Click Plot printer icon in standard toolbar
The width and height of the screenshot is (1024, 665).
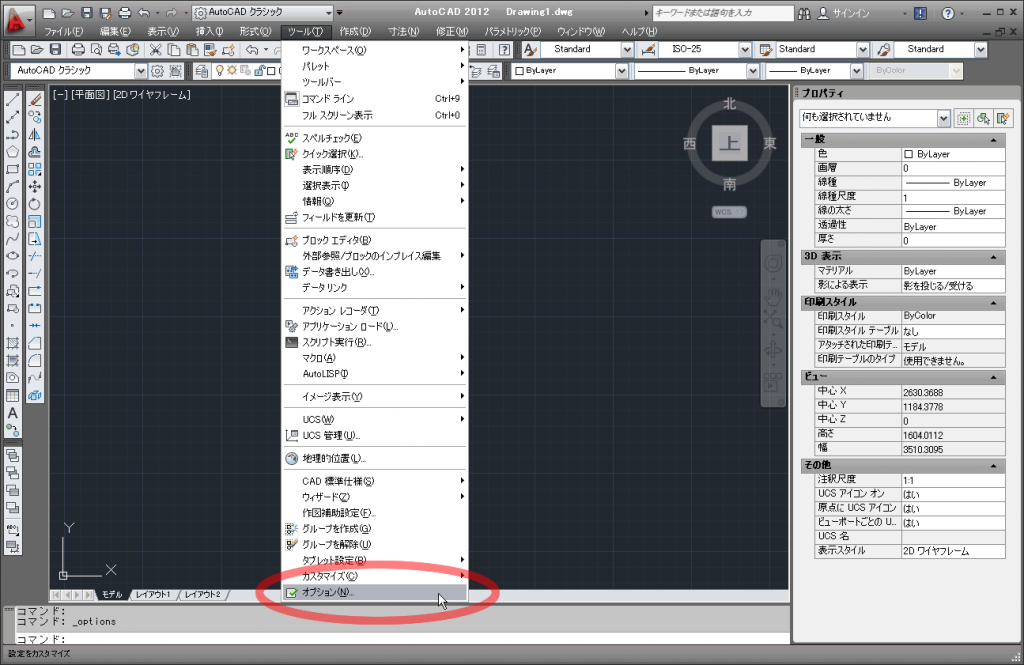[78, 50]
